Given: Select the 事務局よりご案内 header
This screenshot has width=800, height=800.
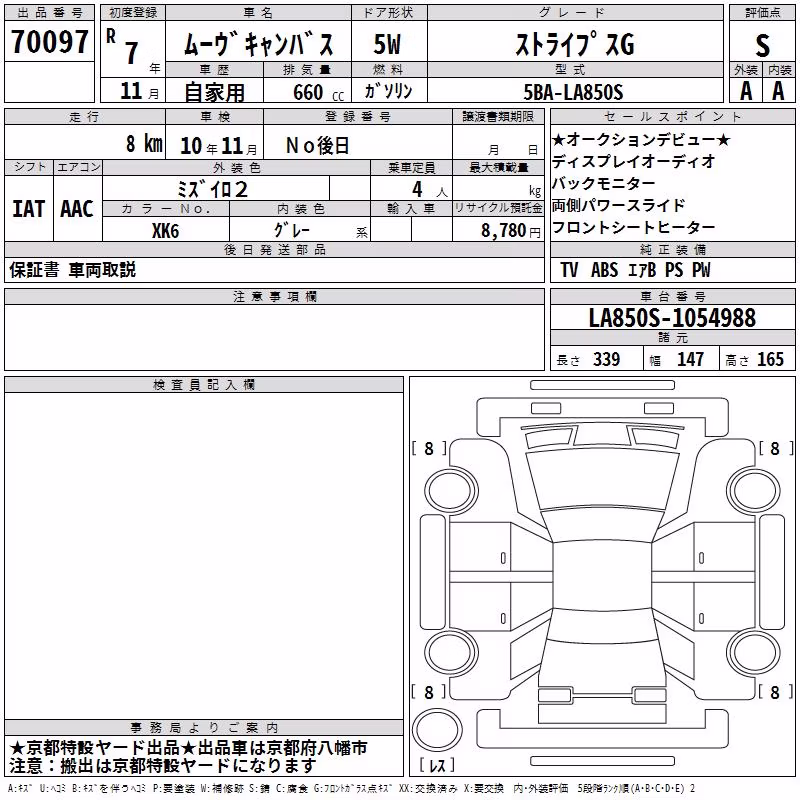Looking at the screenshot, I should coord(204,728).
